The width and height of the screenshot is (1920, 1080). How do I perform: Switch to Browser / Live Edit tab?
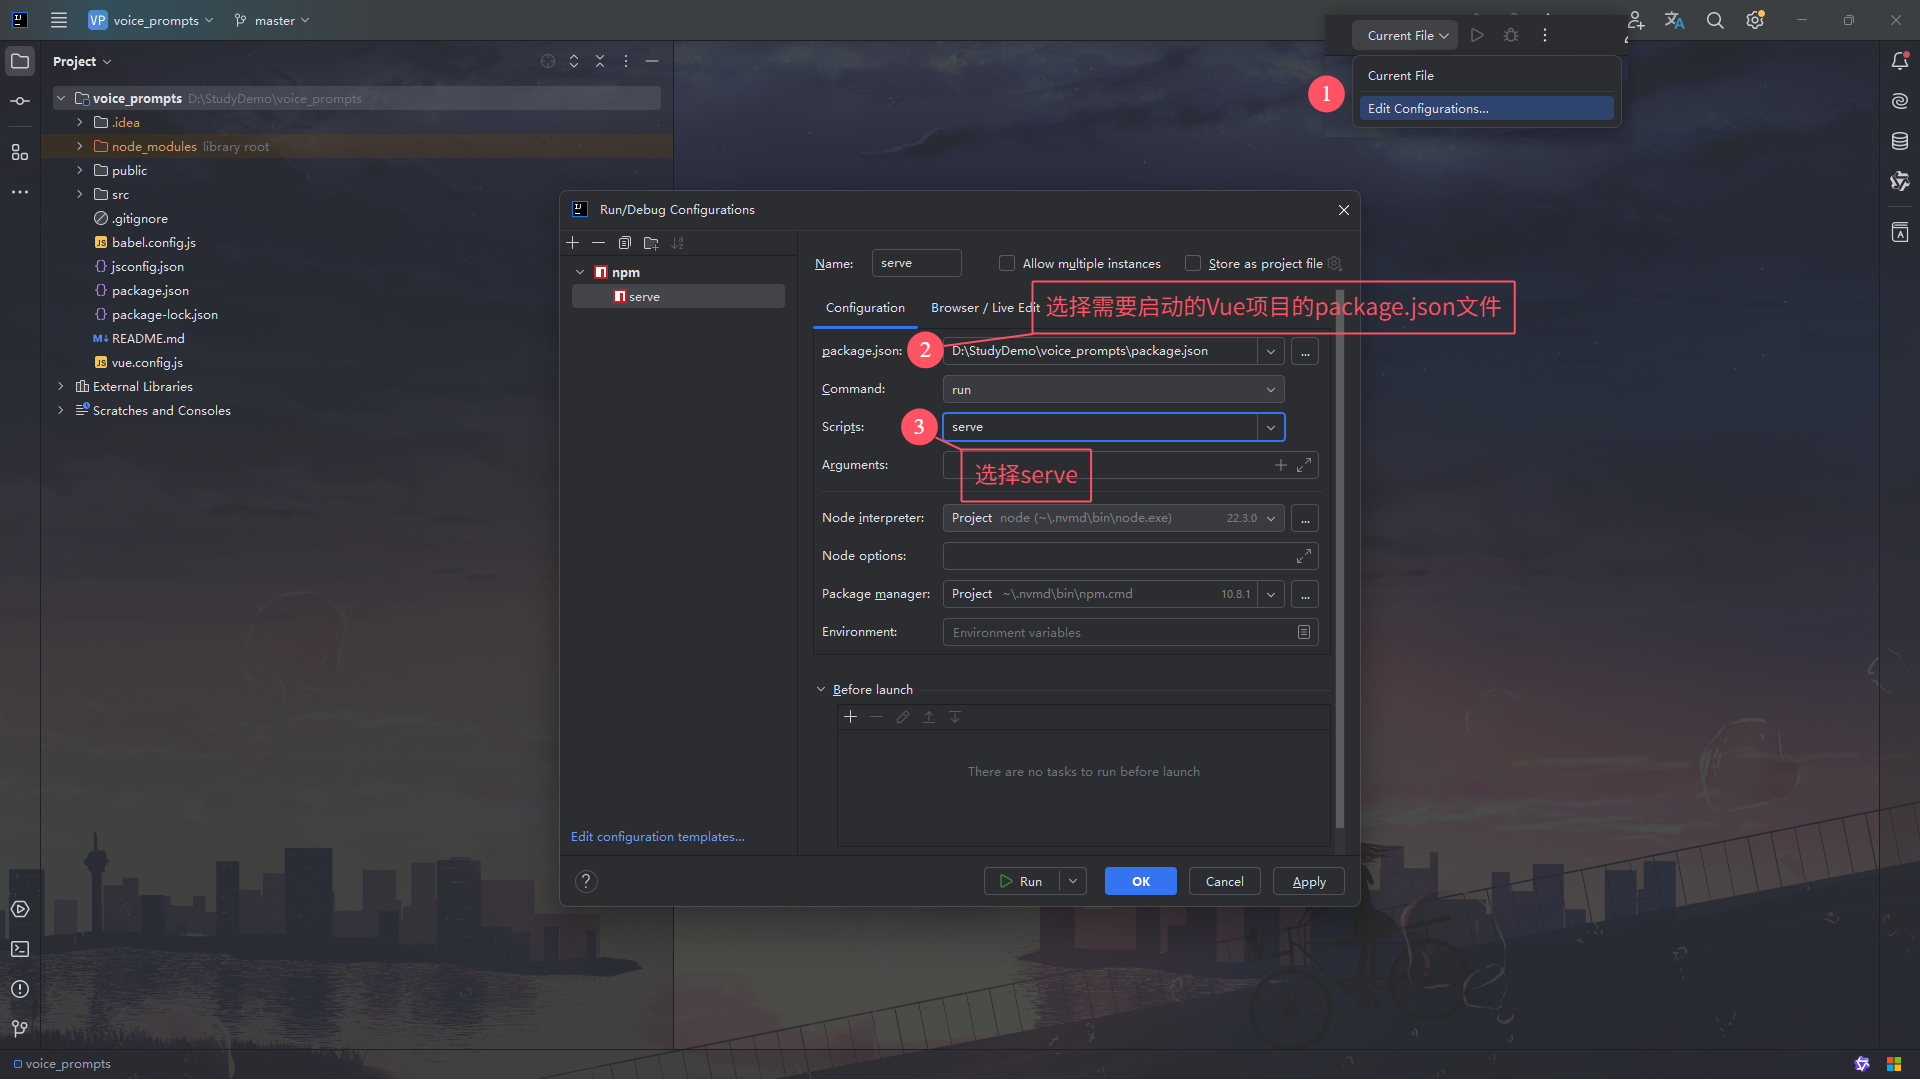click(x=984, y=308)
